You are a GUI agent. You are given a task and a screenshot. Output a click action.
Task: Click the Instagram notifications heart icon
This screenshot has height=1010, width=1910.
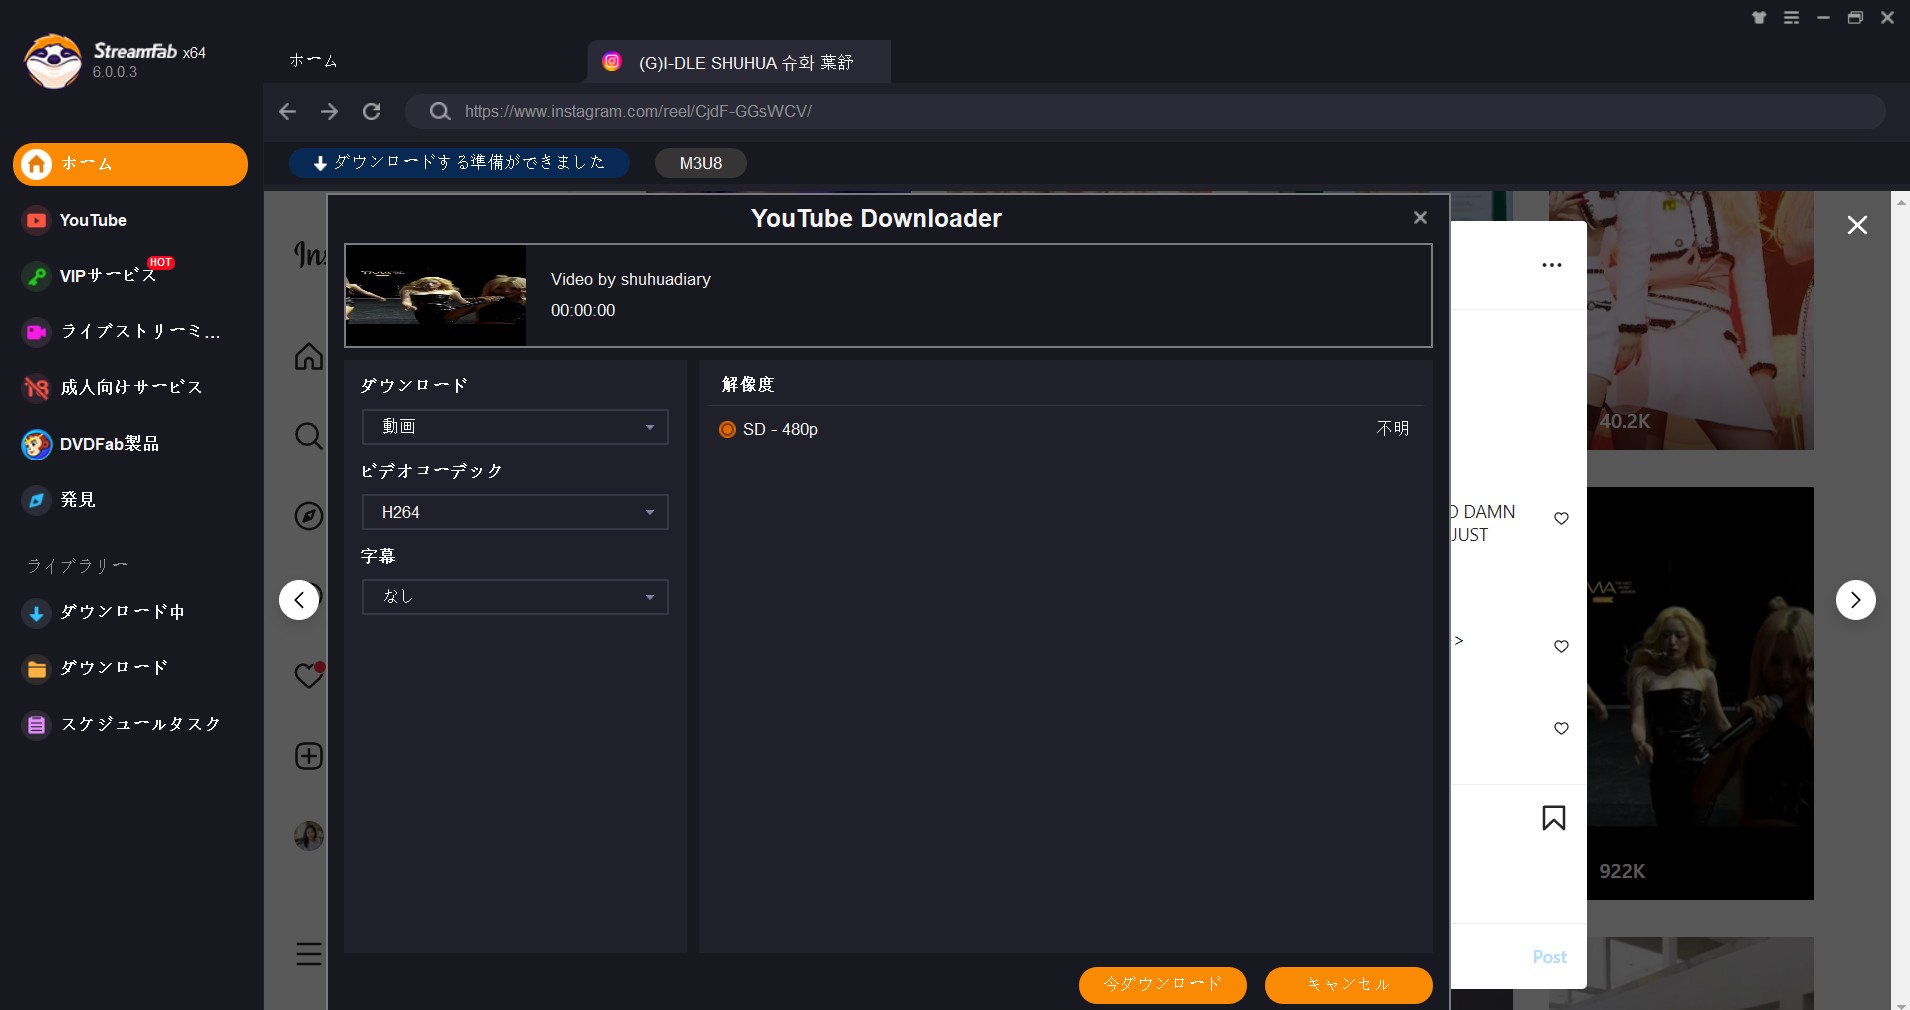point(309,675)
